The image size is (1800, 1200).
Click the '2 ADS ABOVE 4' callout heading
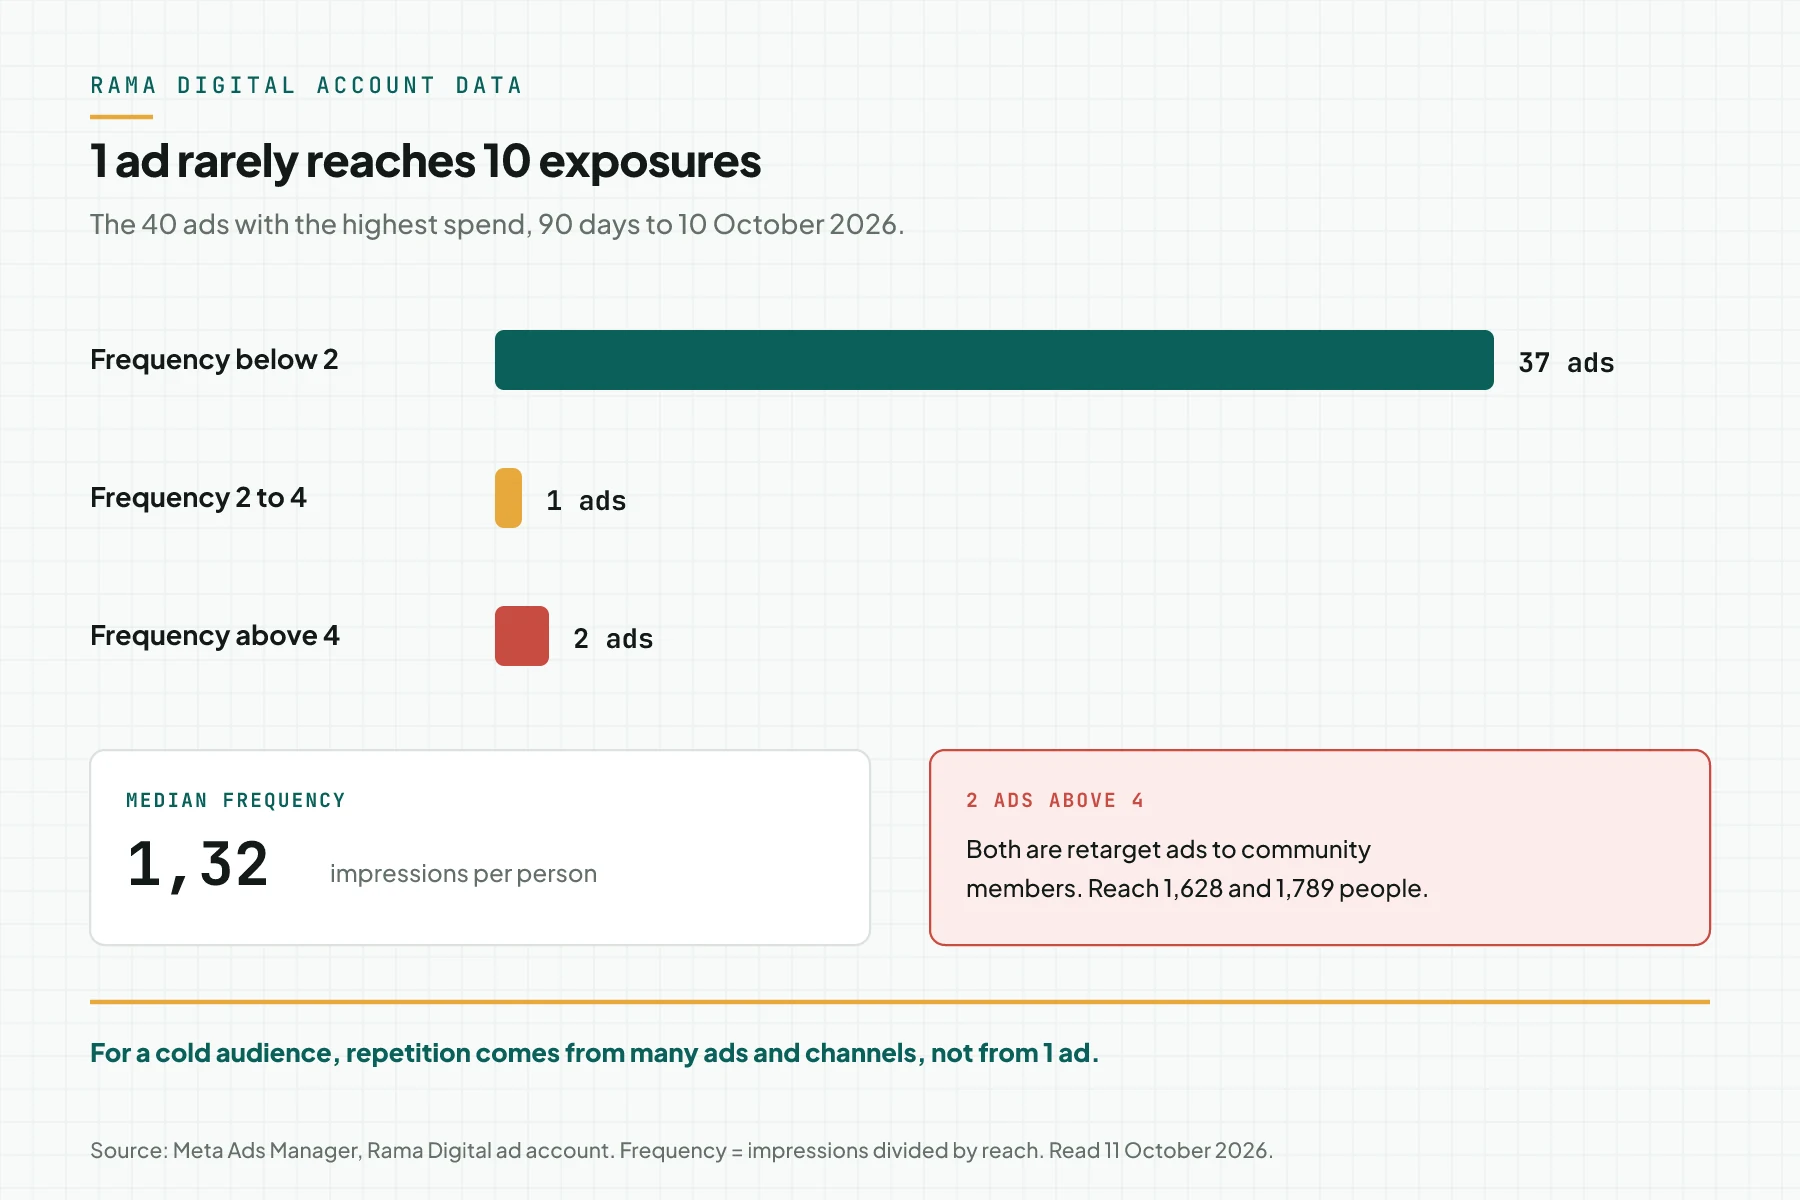[1055, 800]
